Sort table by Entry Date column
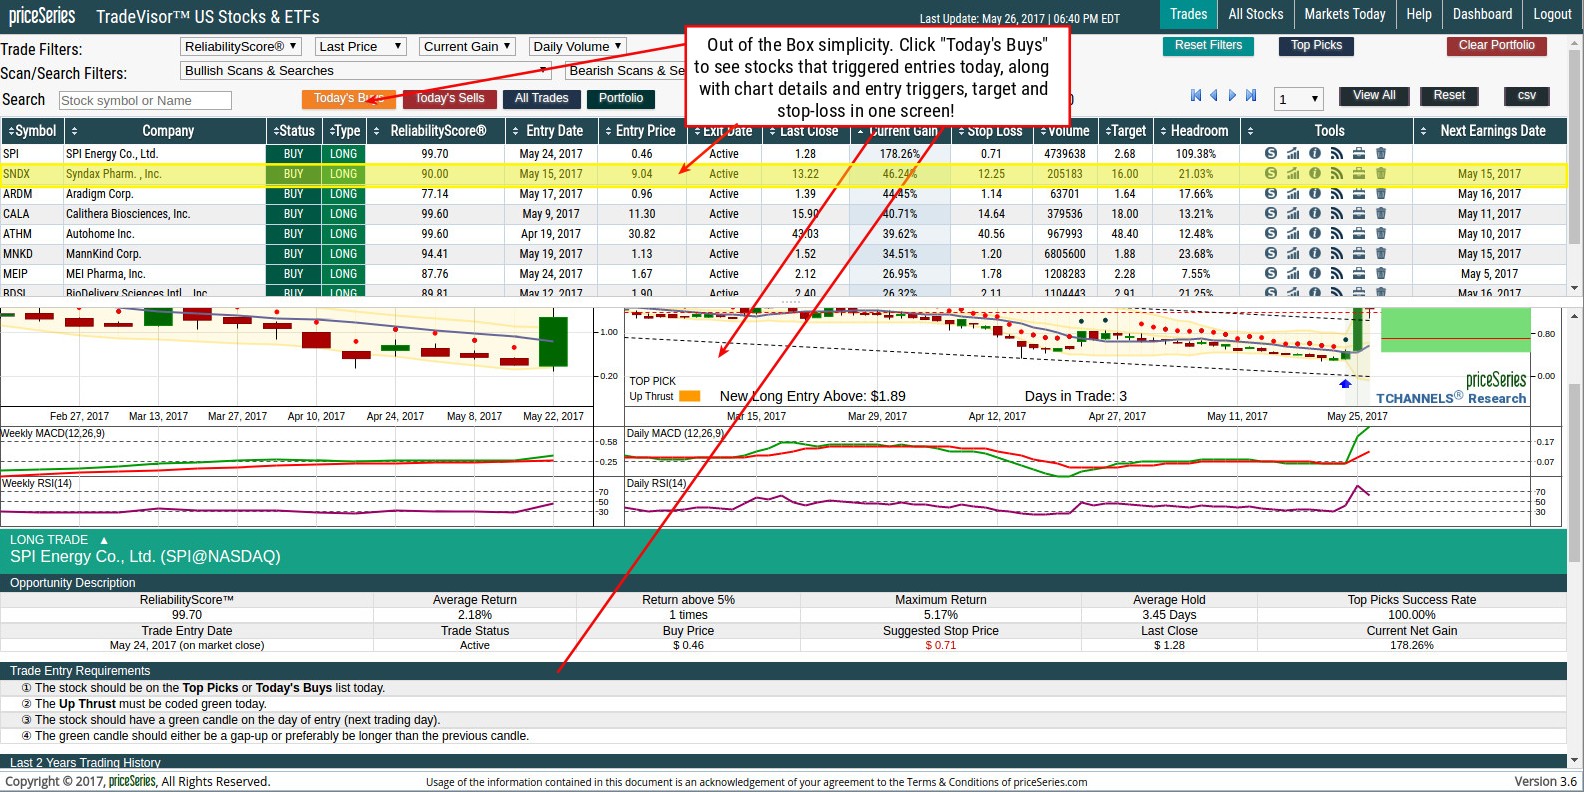 [x=551, y=131]
